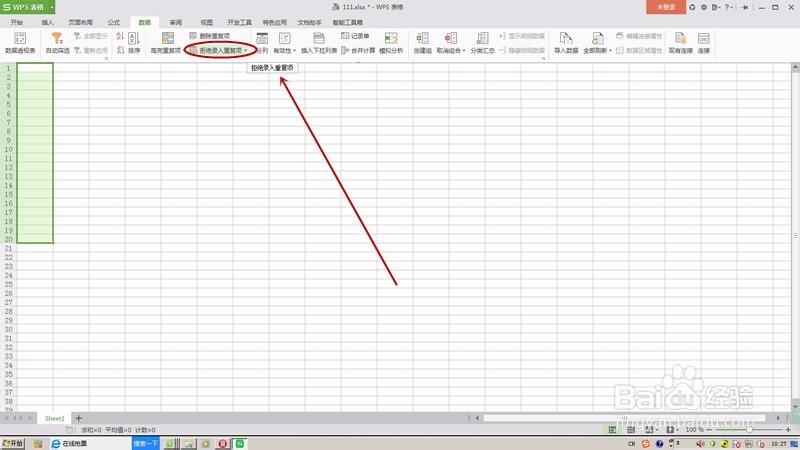Open the outline group dialog launcher
The height and width of the screenshot is (450, 800).
pyautogui.click(x=543, y=58)
